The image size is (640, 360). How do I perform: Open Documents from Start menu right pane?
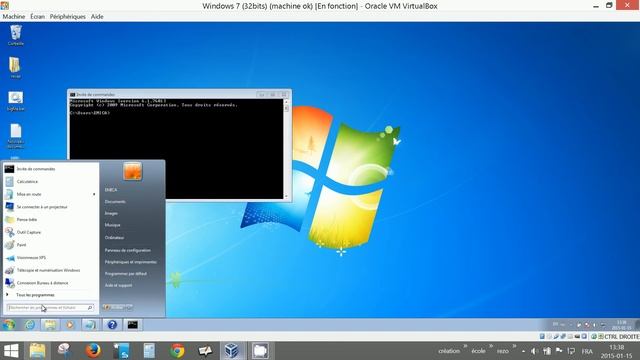(x=115, y=202)
